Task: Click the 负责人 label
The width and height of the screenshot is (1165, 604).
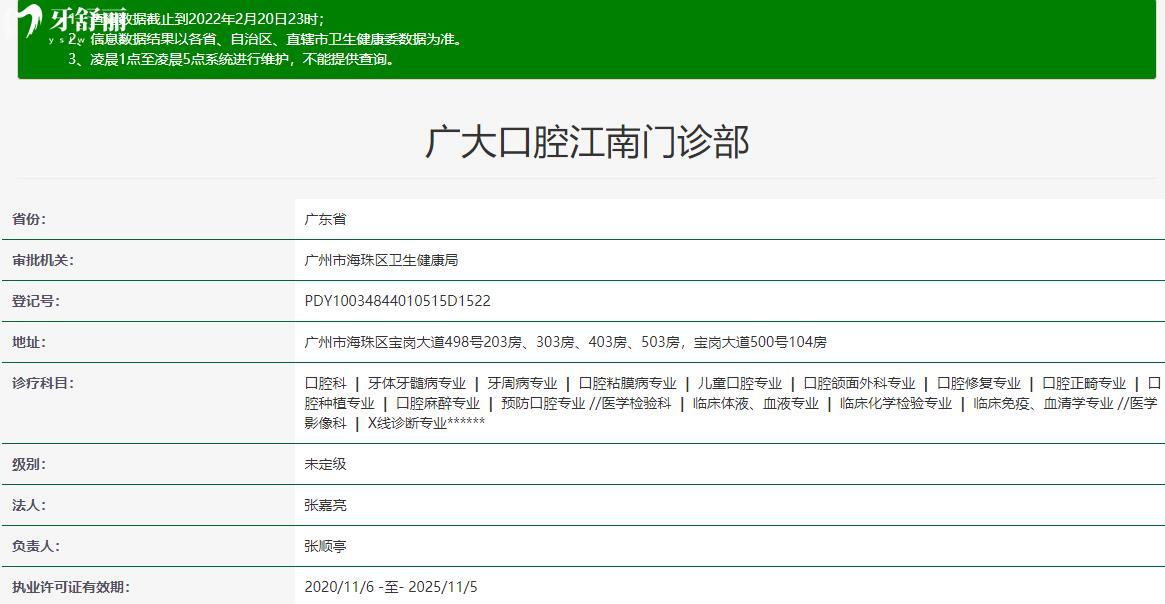Action: pos(36,546)
